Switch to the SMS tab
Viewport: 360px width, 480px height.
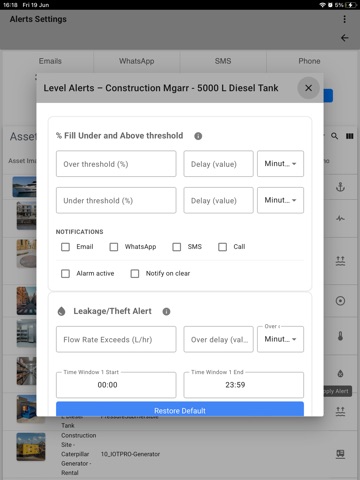click(223, 61)
